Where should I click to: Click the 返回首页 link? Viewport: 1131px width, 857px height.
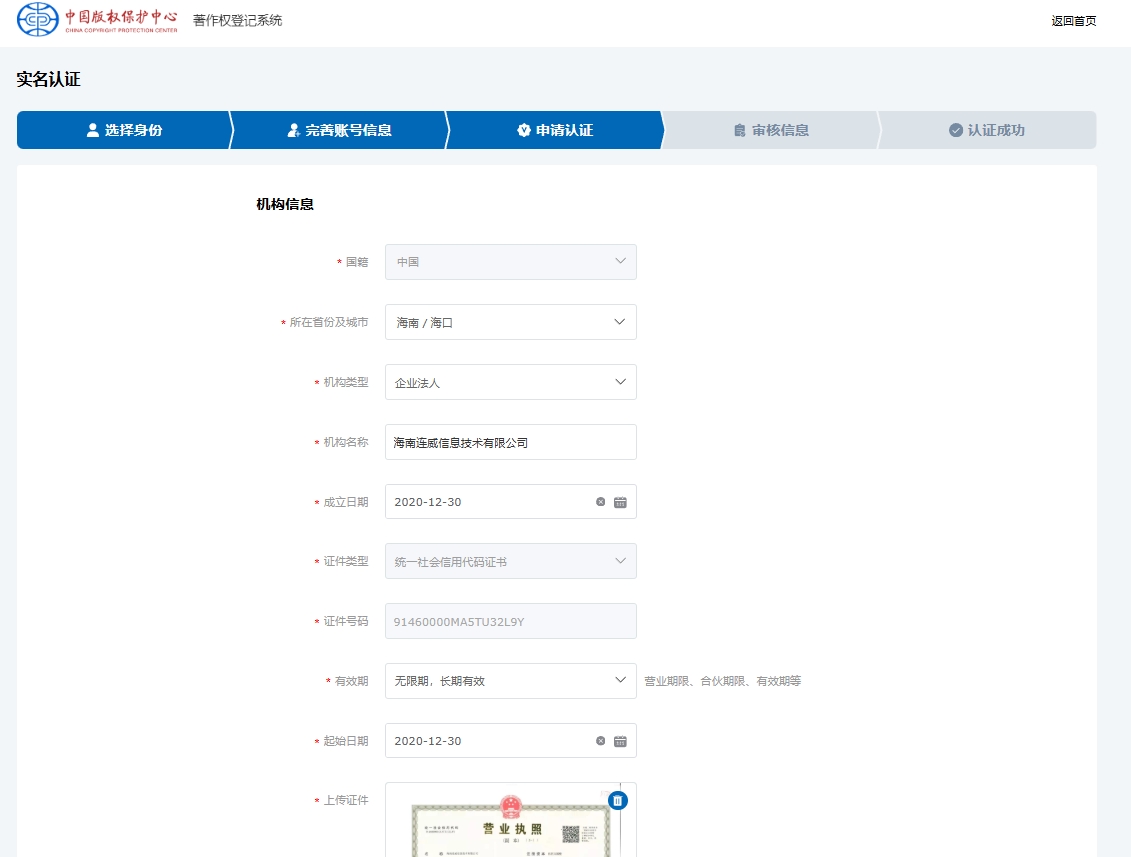1073,21
